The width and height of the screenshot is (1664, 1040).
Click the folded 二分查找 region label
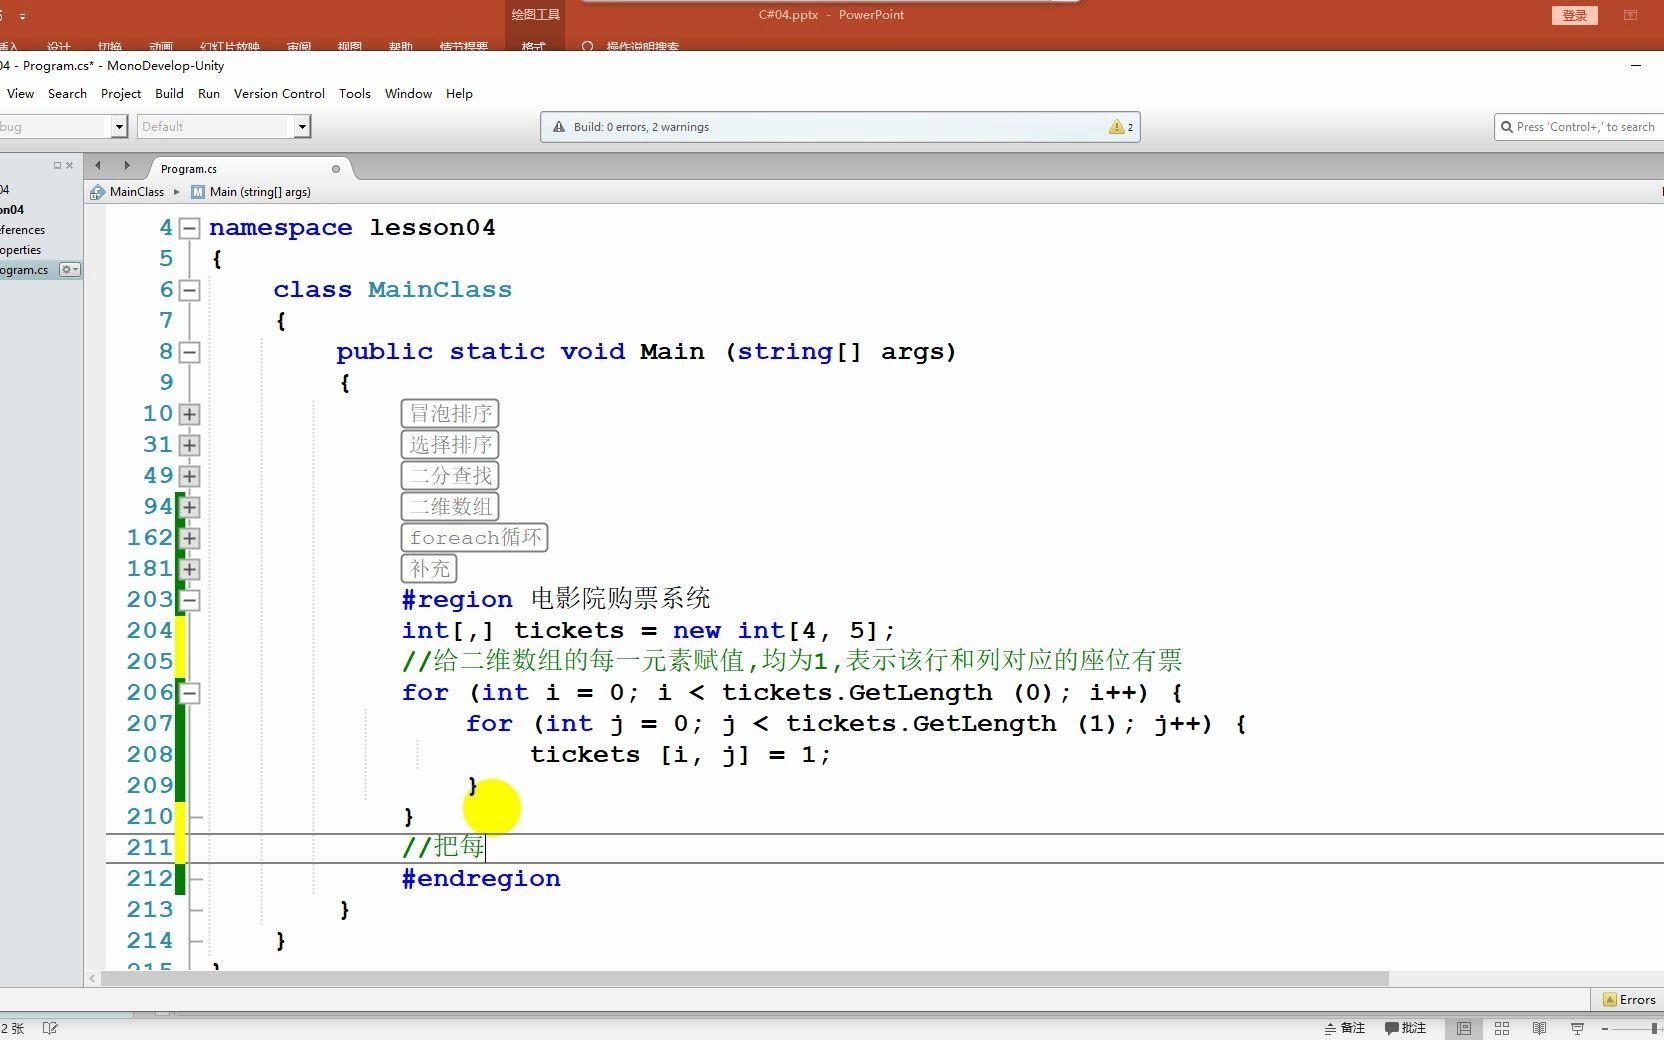[450, 476]
